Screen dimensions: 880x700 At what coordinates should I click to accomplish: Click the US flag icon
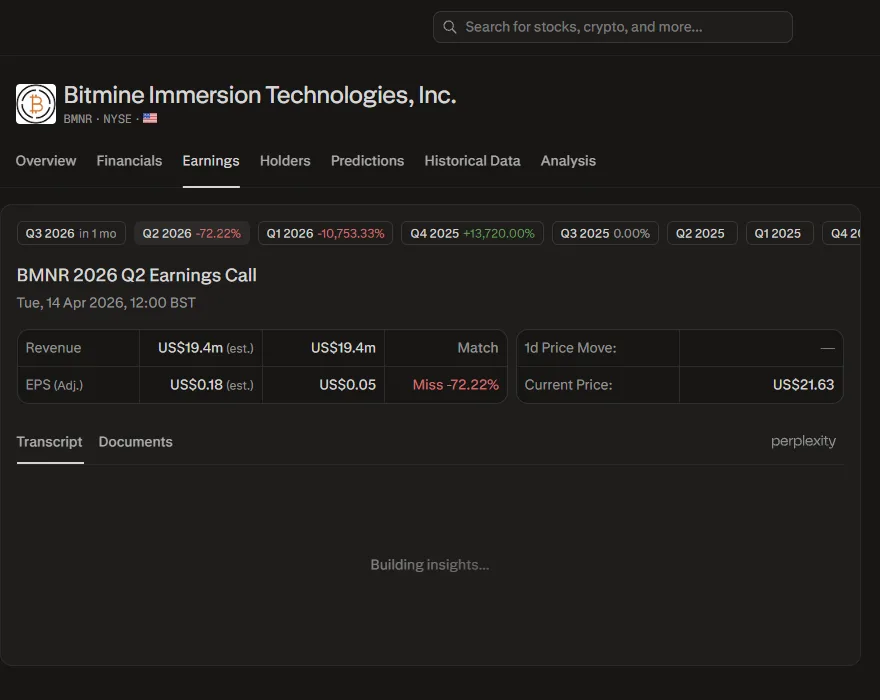[x=150, y=118]
